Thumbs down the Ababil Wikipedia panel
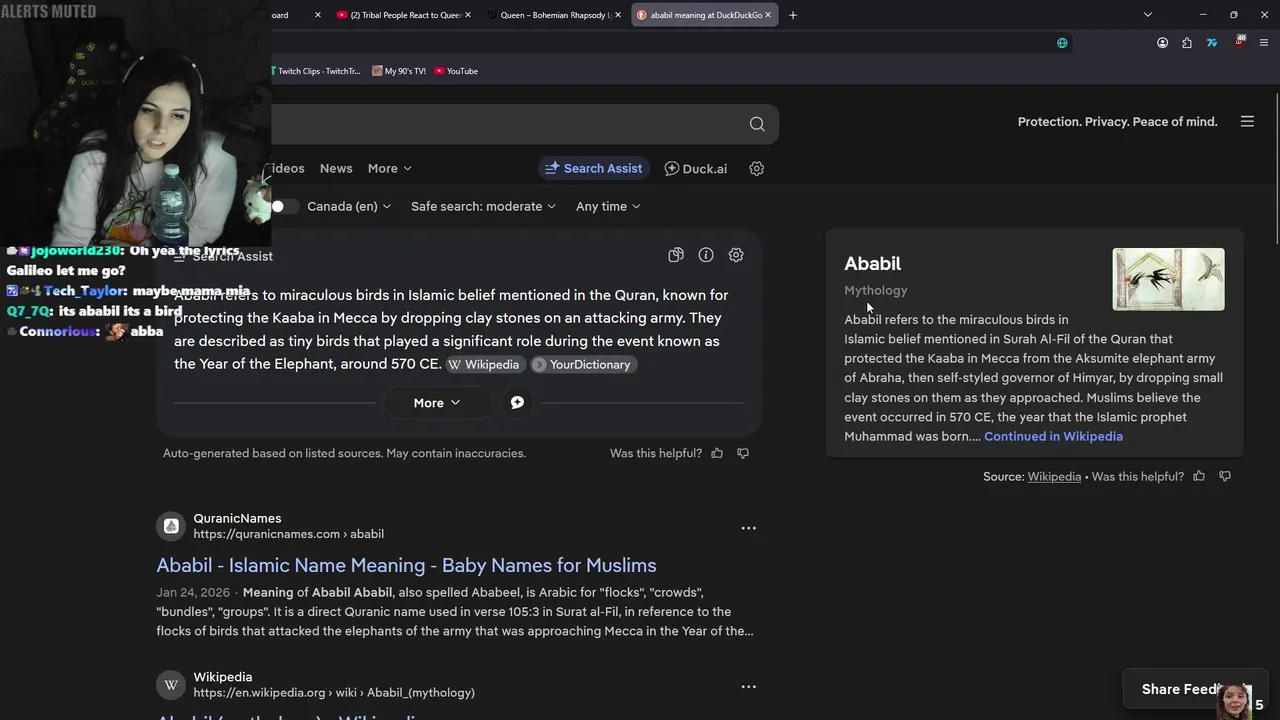Image resolution: width=1280 pixels, height=720 pixels. click(1225, 476)
